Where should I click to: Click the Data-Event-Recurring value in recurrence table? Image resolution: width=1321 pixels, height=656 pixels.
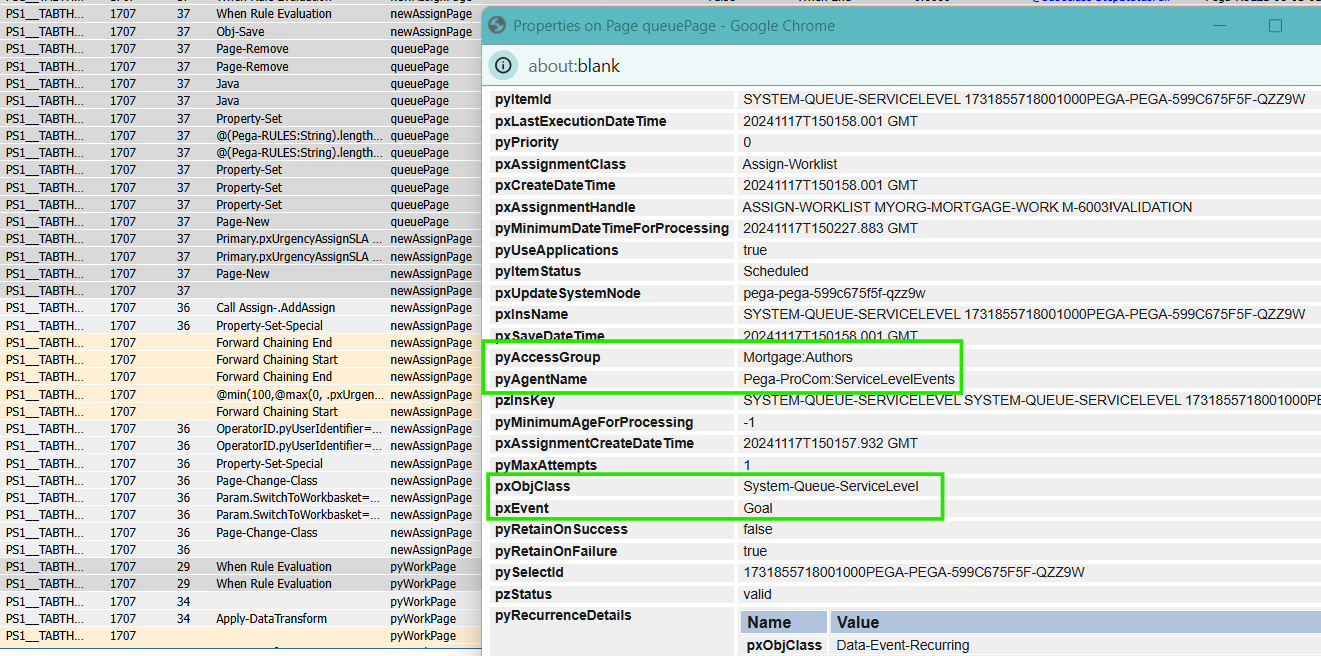(x=905, y=645)
